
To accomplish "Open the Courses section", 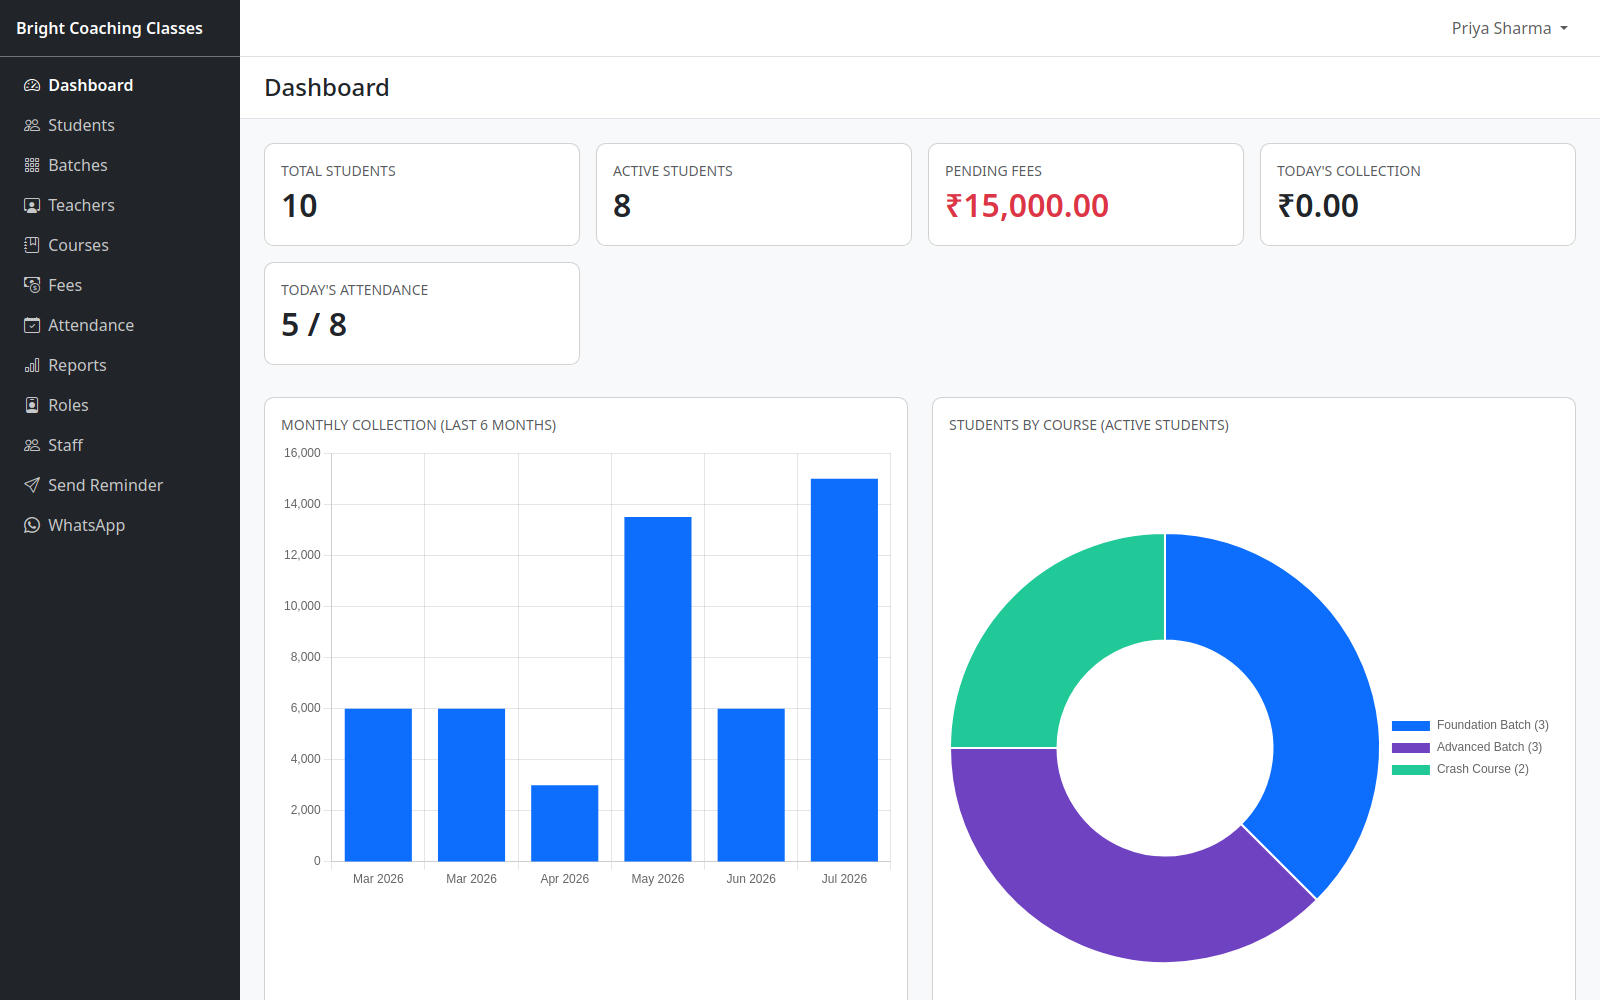I will coord(120,245).
